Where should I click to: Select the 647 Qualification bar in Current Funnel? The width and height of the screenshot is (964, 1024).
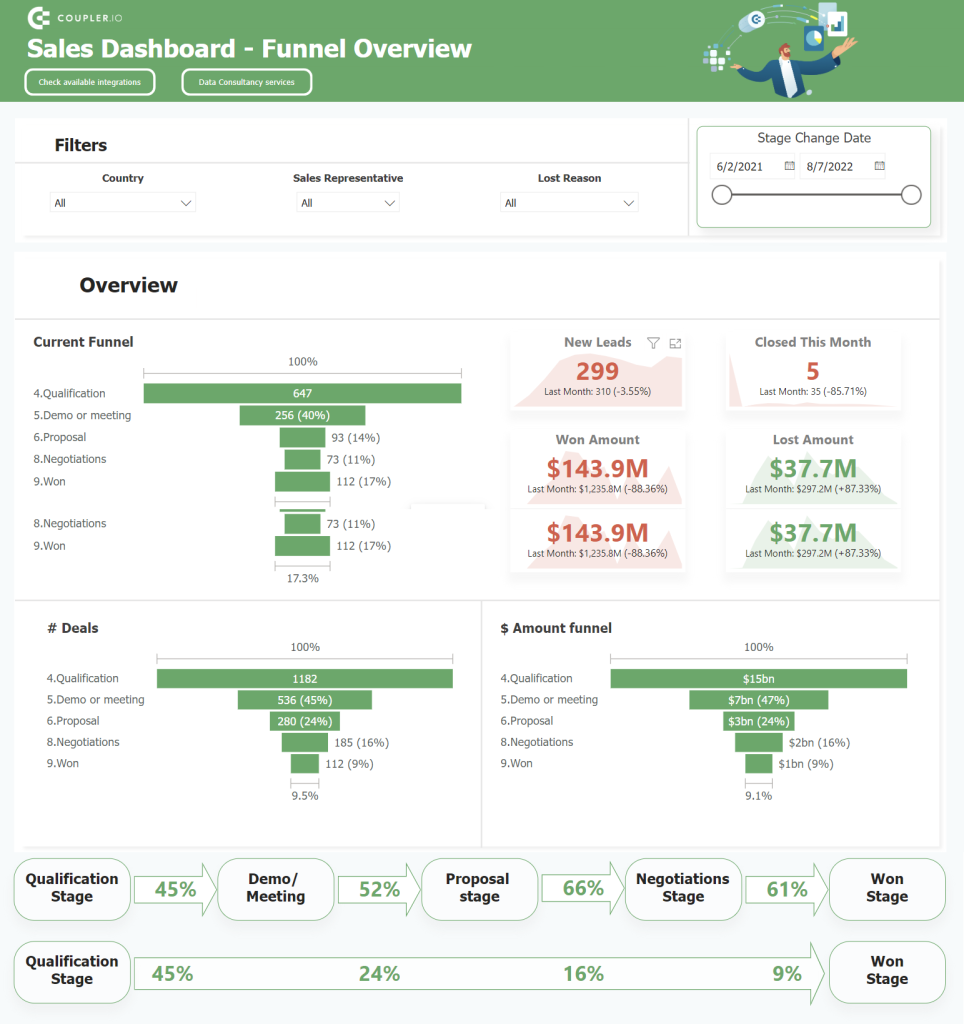302,393
